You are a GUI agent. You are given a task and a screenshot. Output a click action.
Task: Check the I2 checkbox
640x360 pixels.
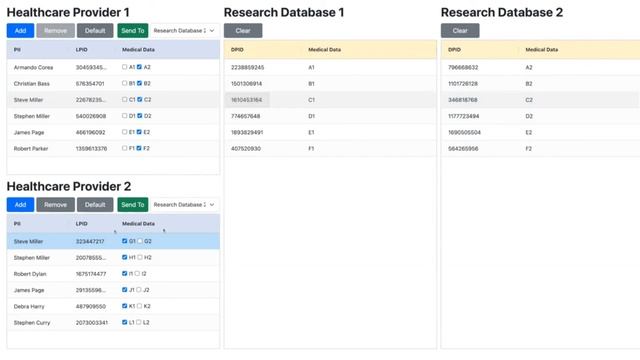[137, 273]
